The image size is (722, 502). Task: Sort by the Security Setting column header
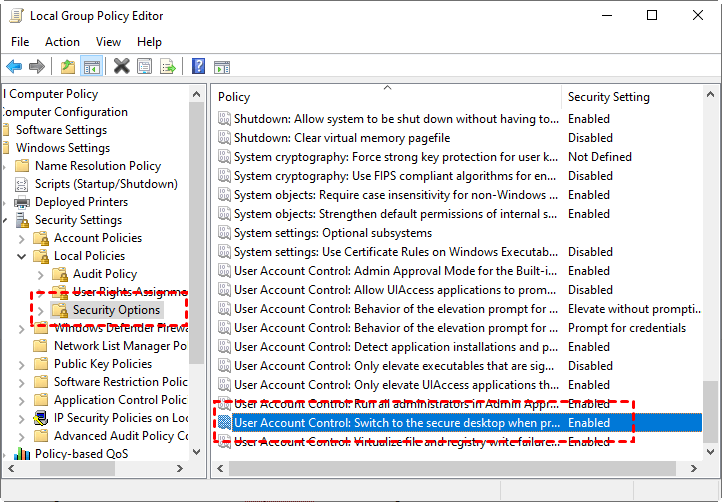(x=608, y=97)
